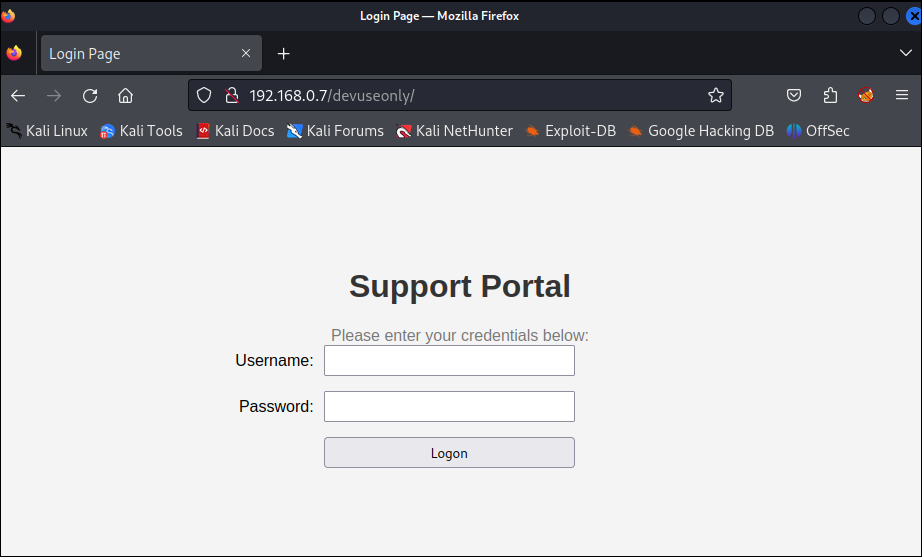The width and height of the screenshot is (922, 557).
Task: Click the tracking protection shield icon
Action: point(204,96)
